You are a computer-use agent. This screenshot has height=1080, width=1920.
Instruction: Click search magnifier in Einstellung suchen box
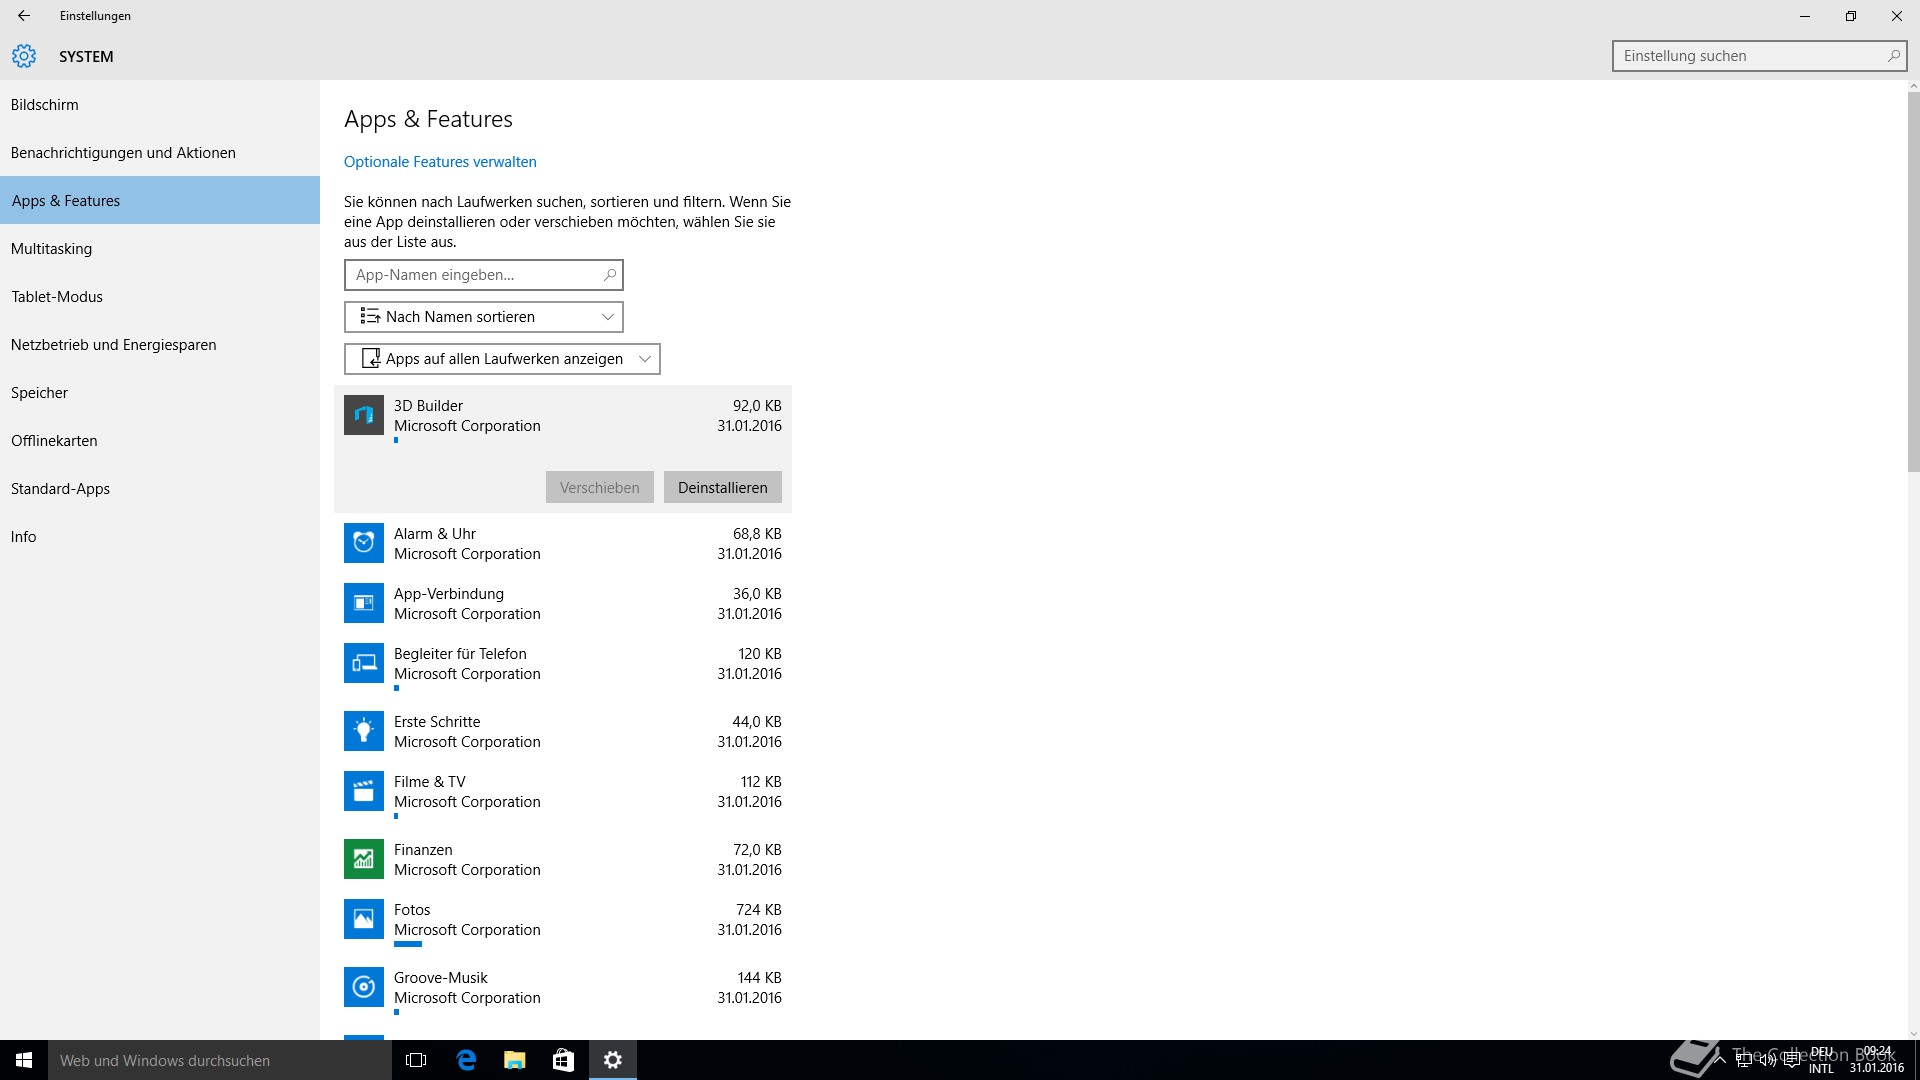click(x=1893, y=56)
